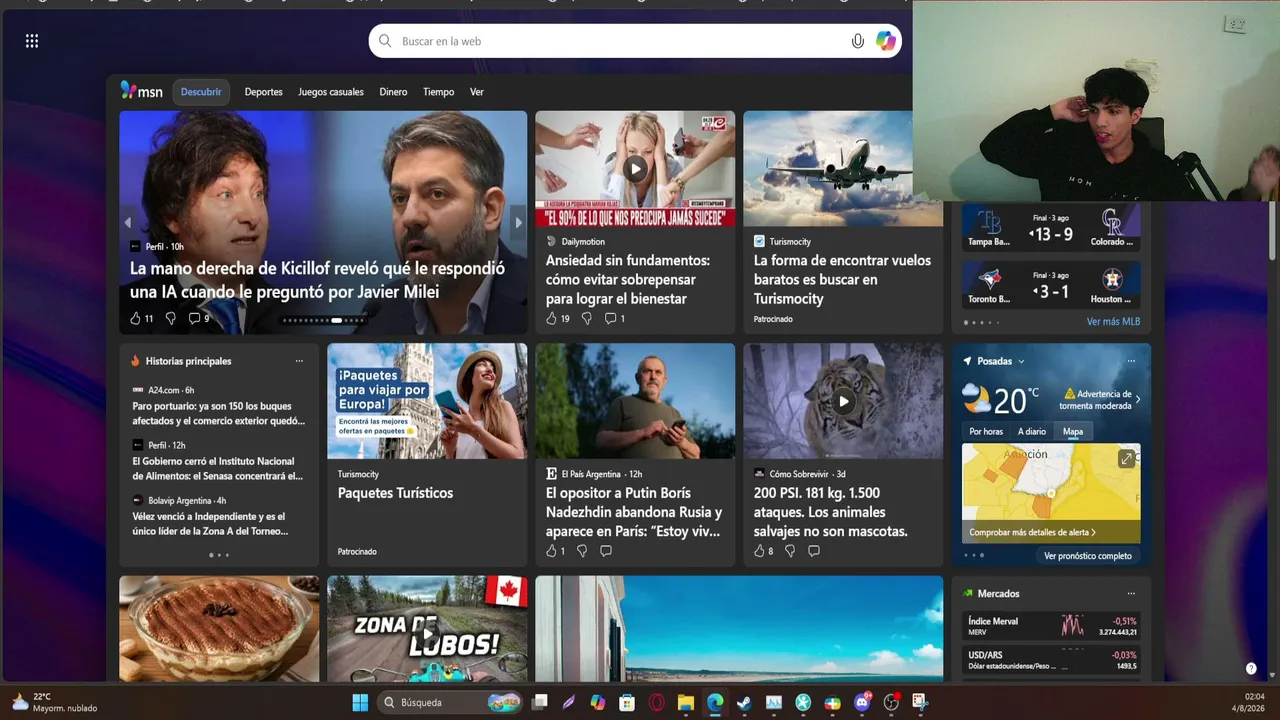The width and height of the screenshot is (1280, 720).
Task: Open Task View in the taskbar
Action: point(540,702)
